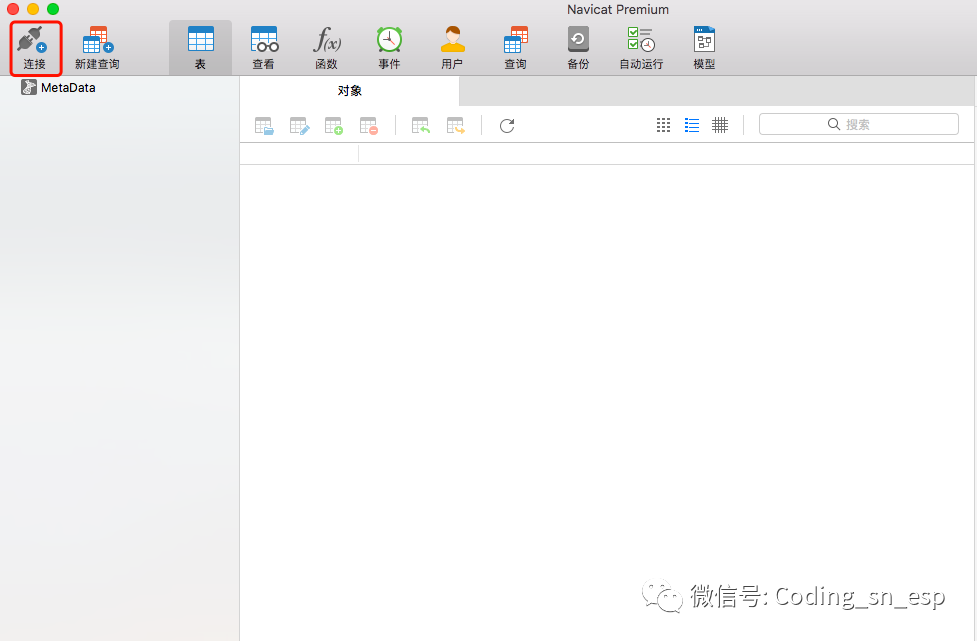Screen dimensions: 977x641
Task: Click the open table icon
Action: (264, 126)
